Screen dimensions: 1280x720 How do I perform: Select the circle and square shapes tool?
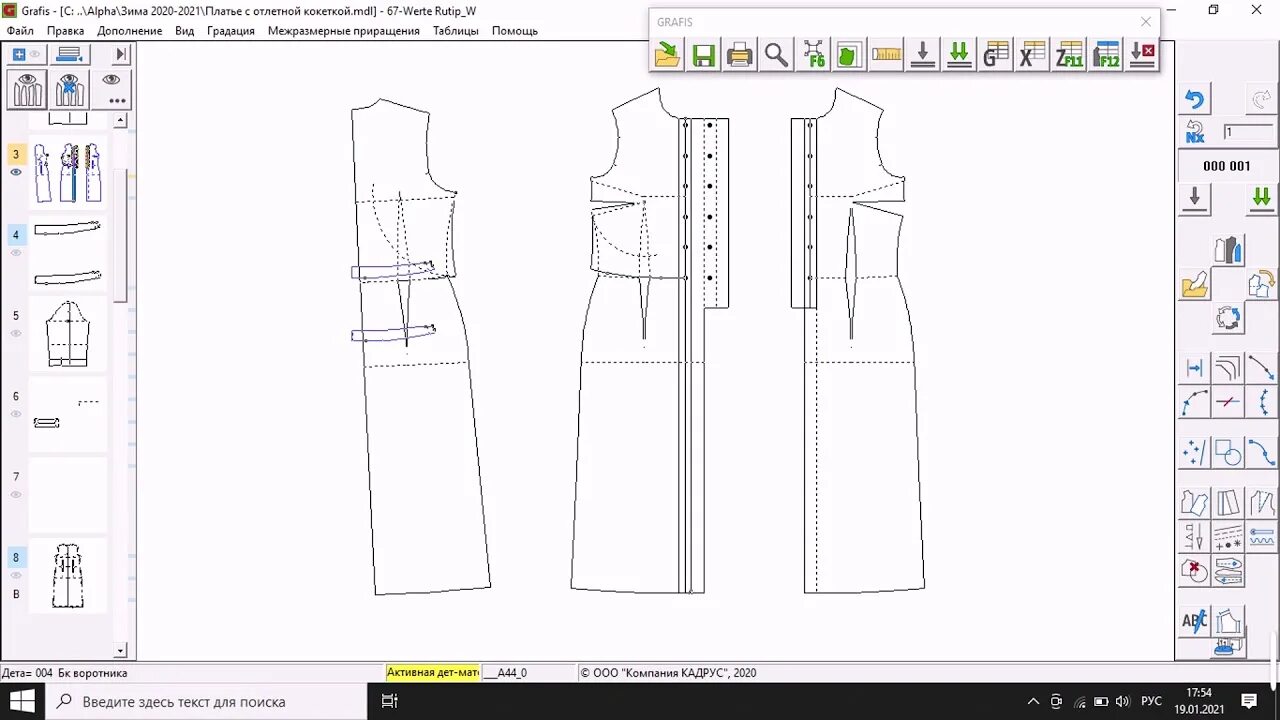1228,453
